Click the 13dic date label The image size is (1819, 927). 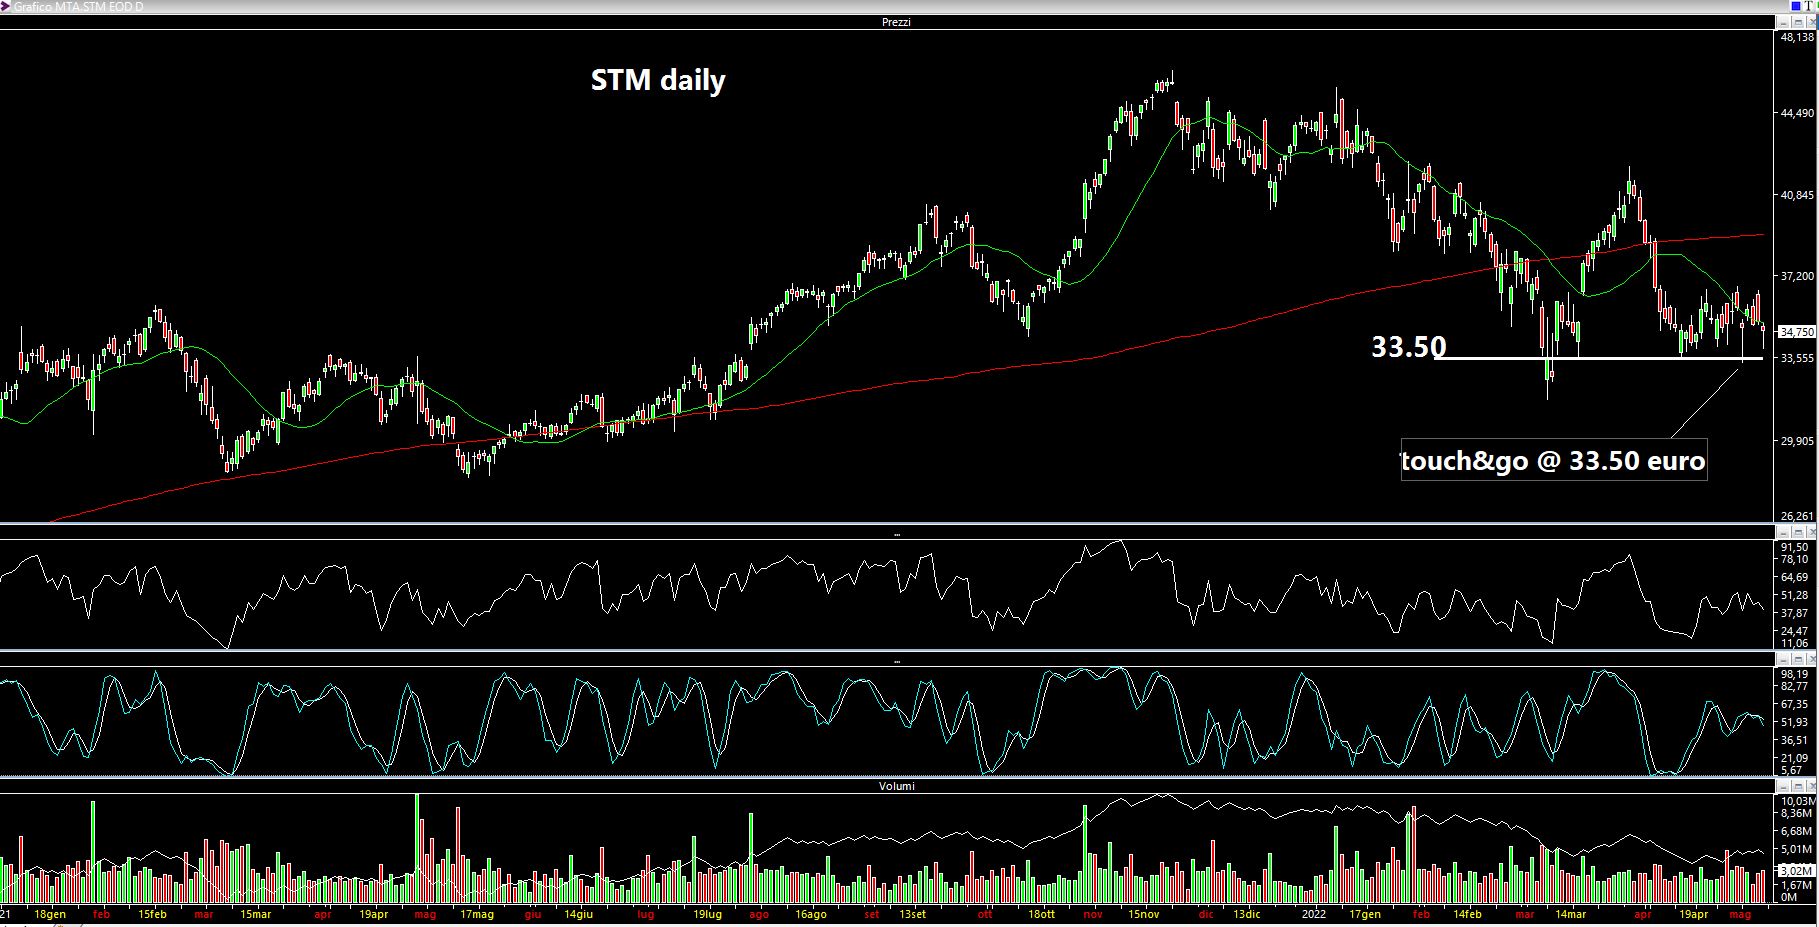(x=1246, y=914)
